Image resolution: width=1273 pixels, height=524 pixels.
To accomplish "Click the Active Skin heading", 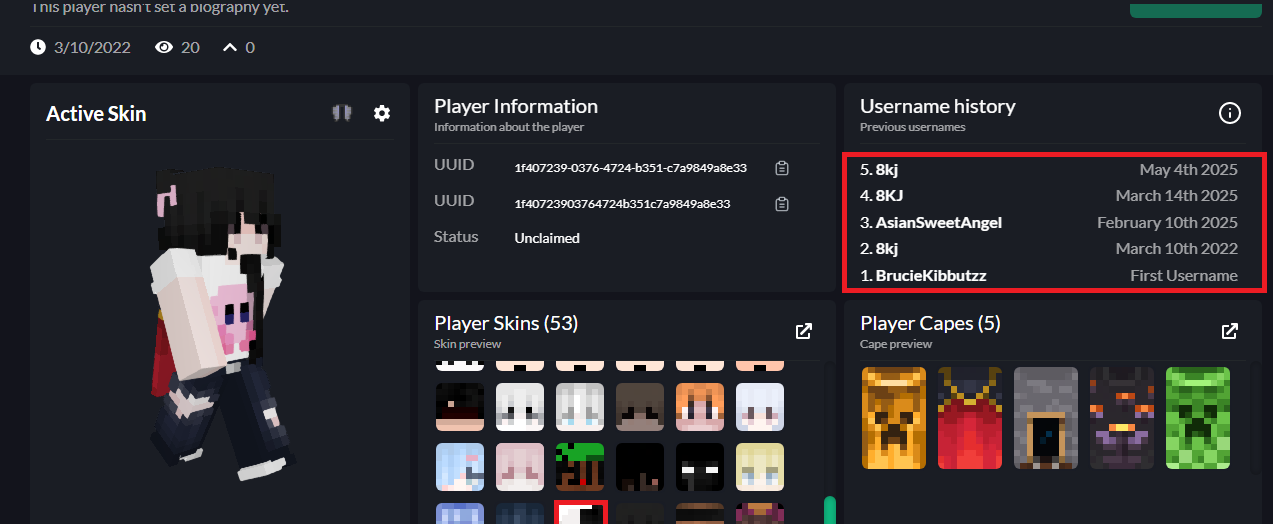I will tap(96, 114).
